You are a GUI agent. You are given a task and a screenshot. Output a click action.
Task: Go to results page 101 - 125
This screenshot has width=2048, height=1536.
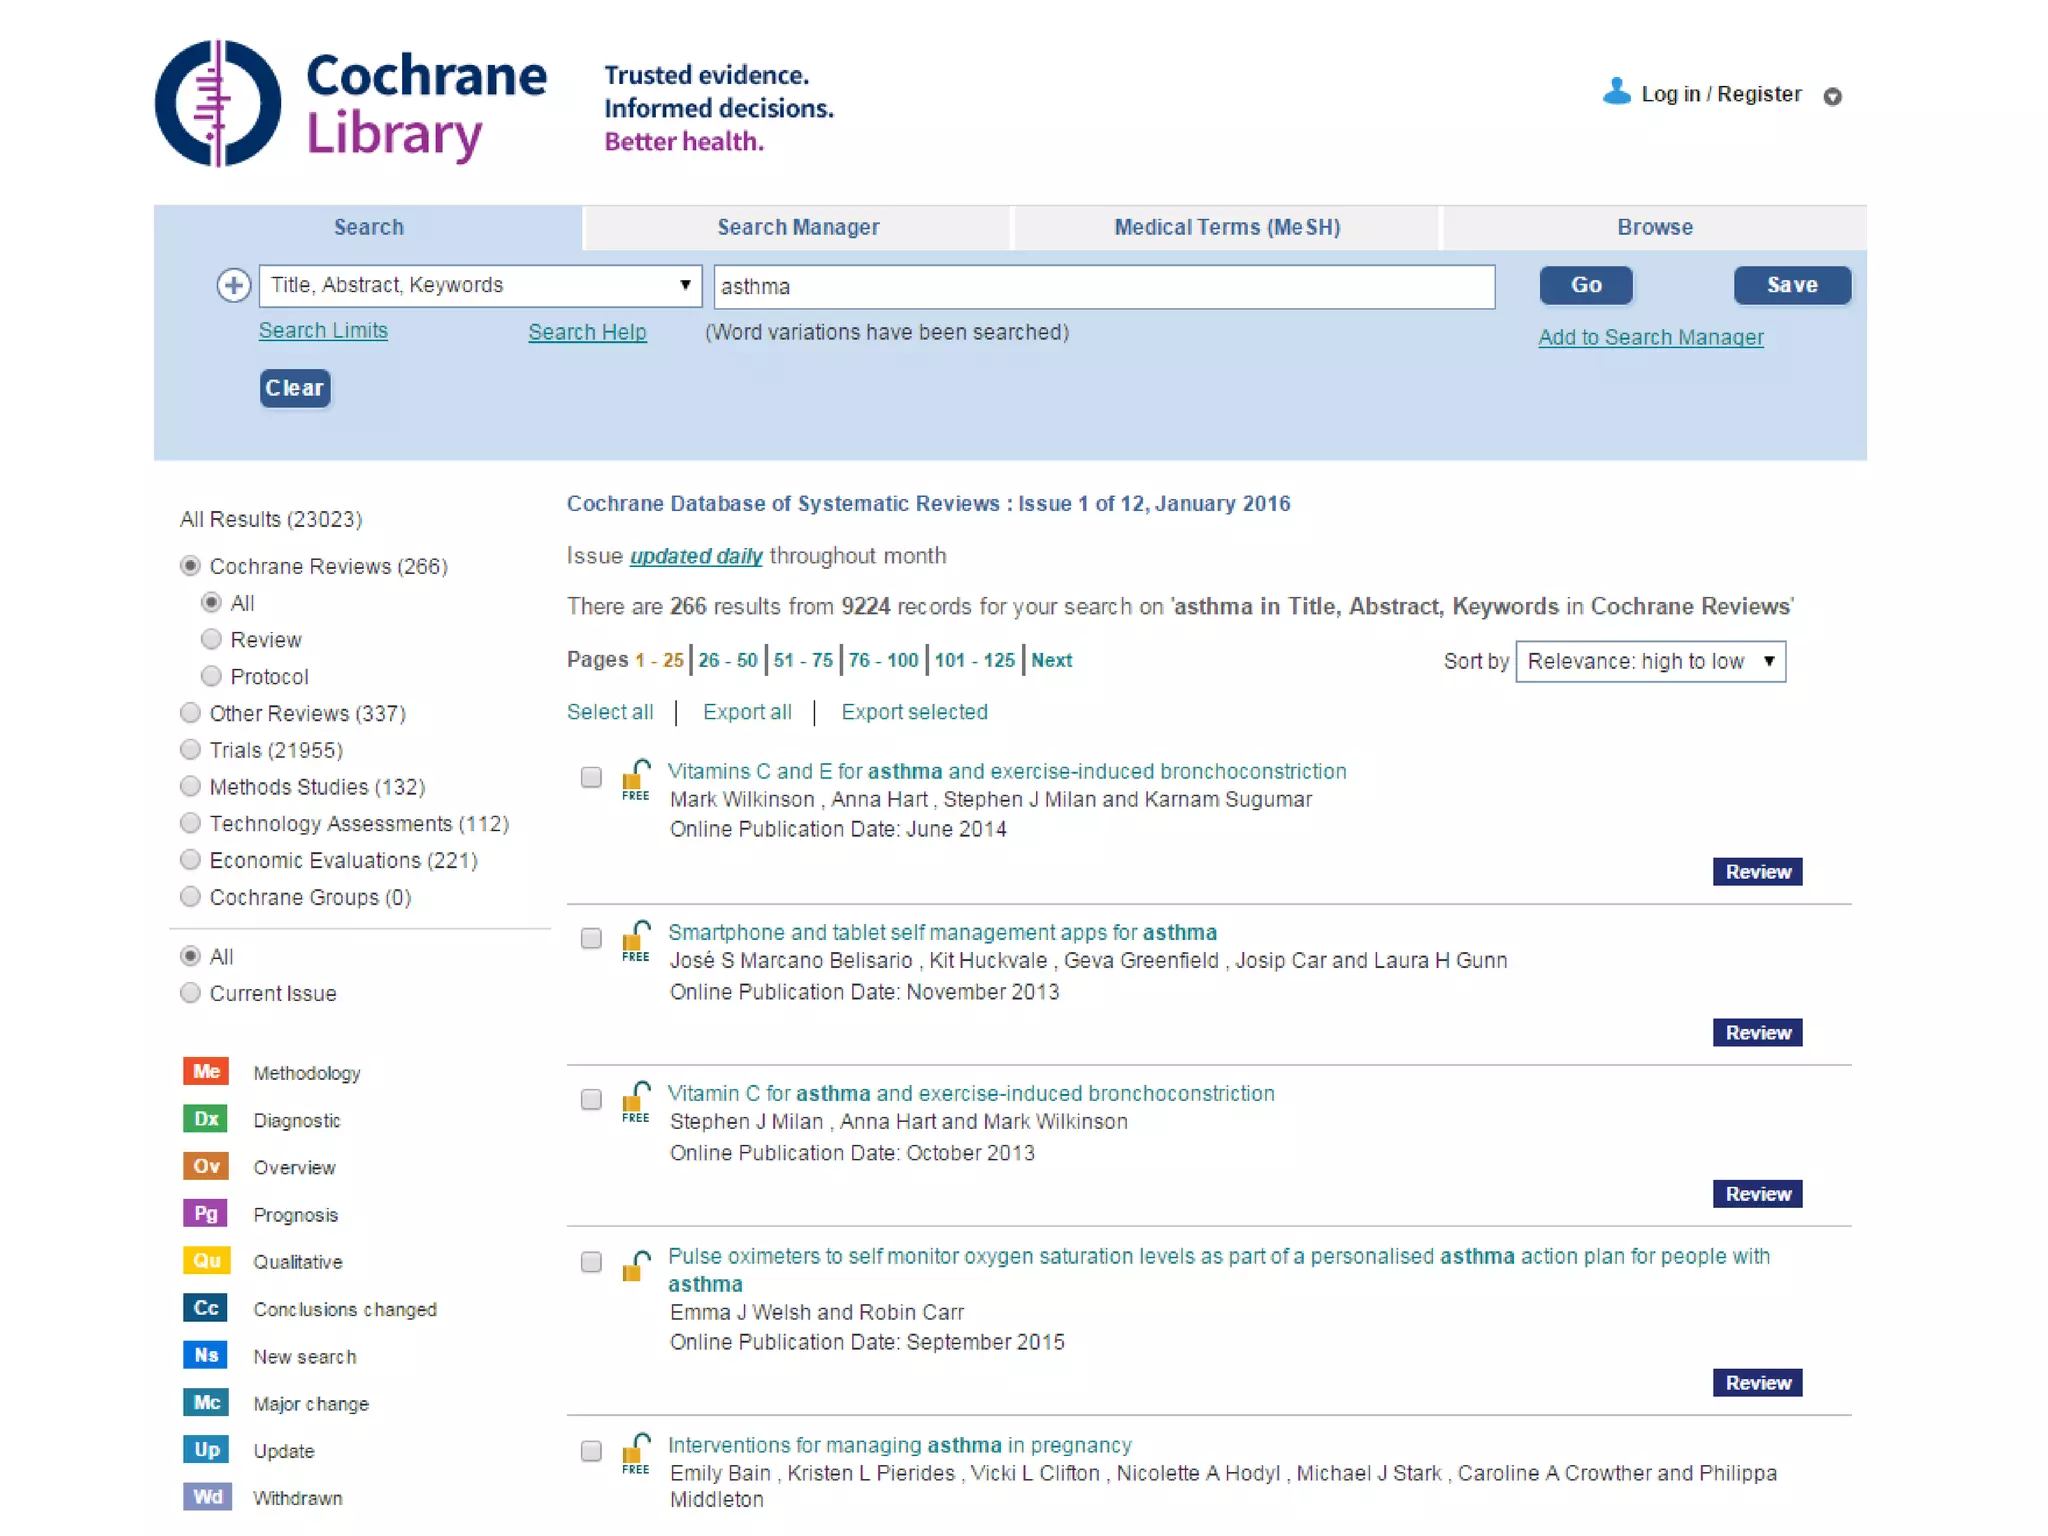975,660
